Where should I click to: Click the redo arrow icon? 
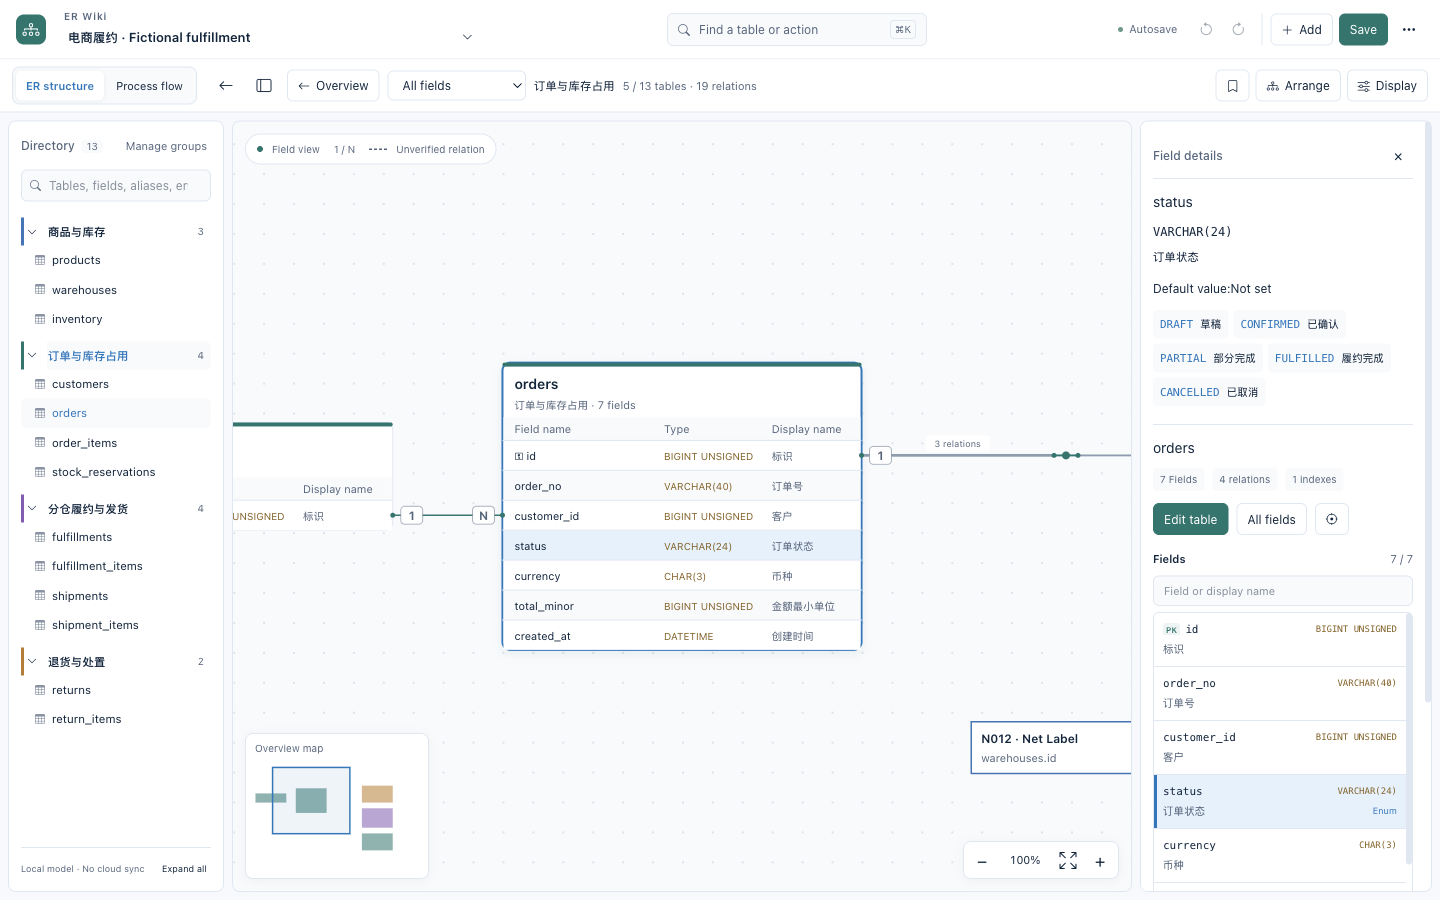1238,30
